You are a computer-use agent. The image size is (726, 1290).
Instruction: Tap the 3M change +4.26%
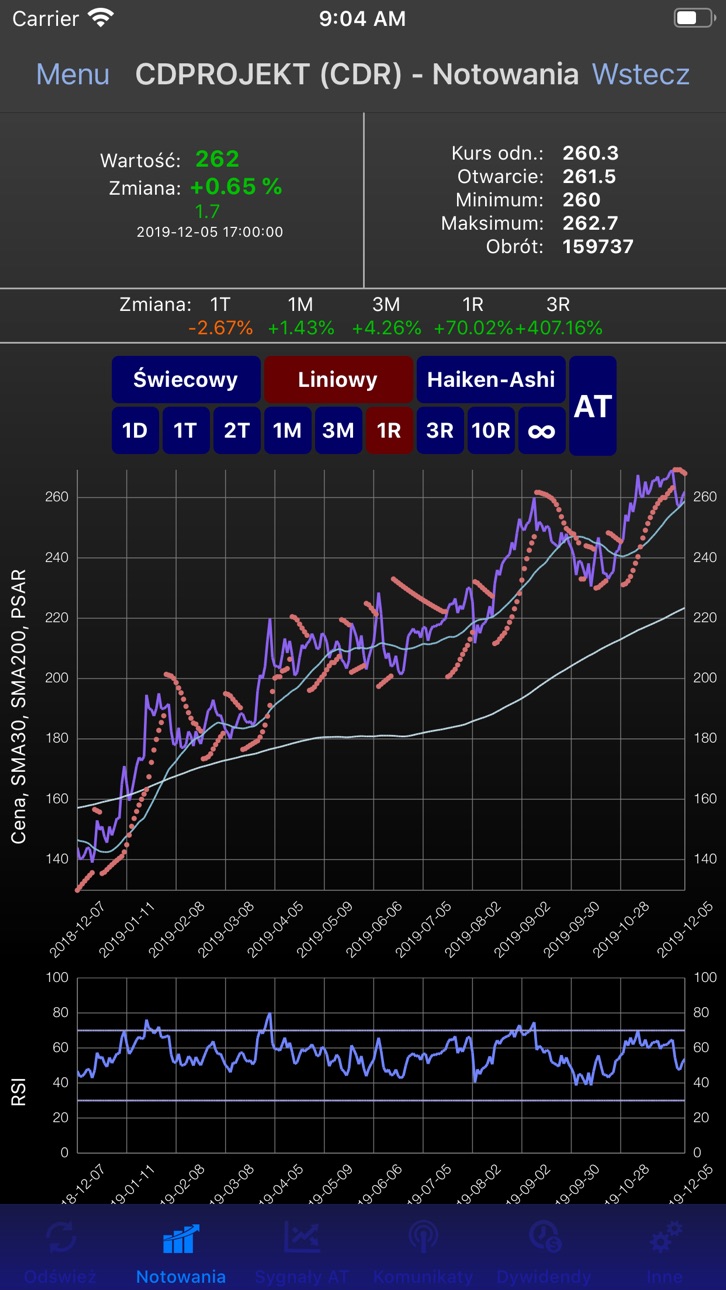point(386,328)
